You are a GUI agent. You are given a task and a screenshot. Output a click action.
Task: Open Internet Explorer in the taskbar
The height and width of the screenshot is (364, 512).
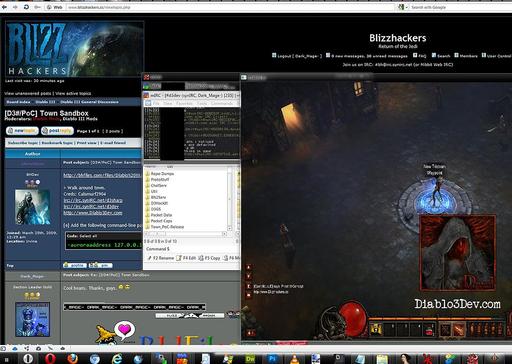[x=117, y=359]
